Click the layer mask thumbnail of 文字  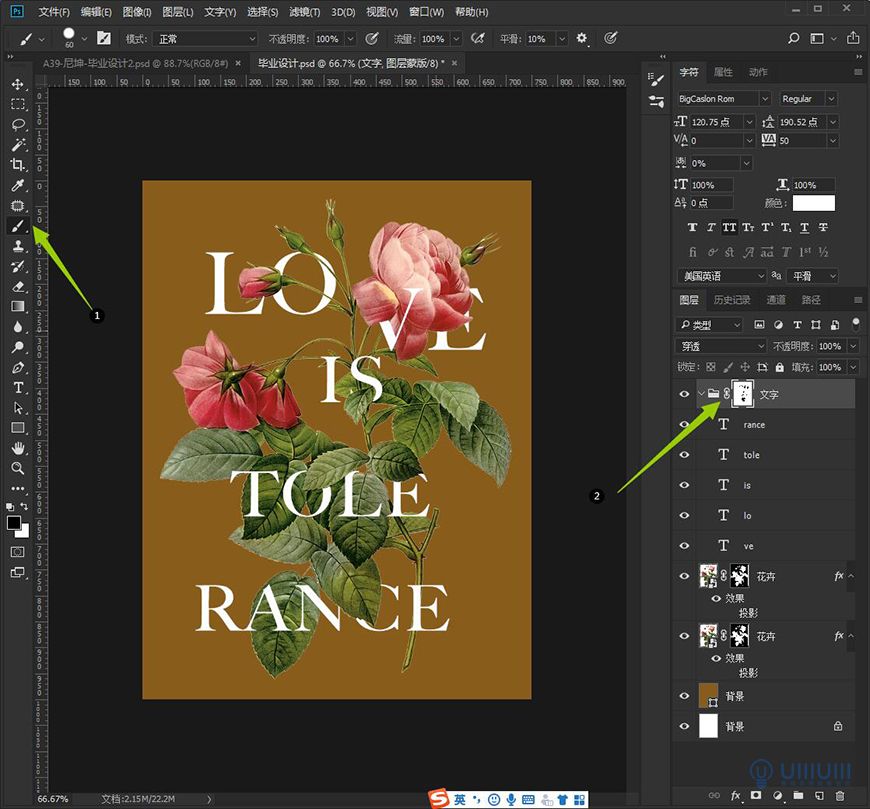coord(743,394)
